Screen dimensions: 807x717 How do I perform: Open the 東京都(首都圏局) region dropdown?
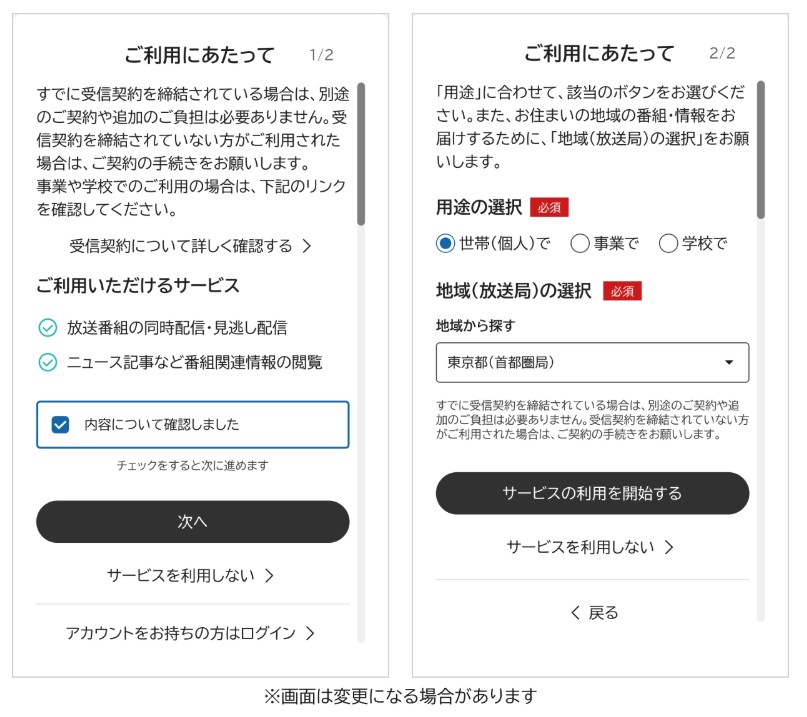tap(591, 362)
